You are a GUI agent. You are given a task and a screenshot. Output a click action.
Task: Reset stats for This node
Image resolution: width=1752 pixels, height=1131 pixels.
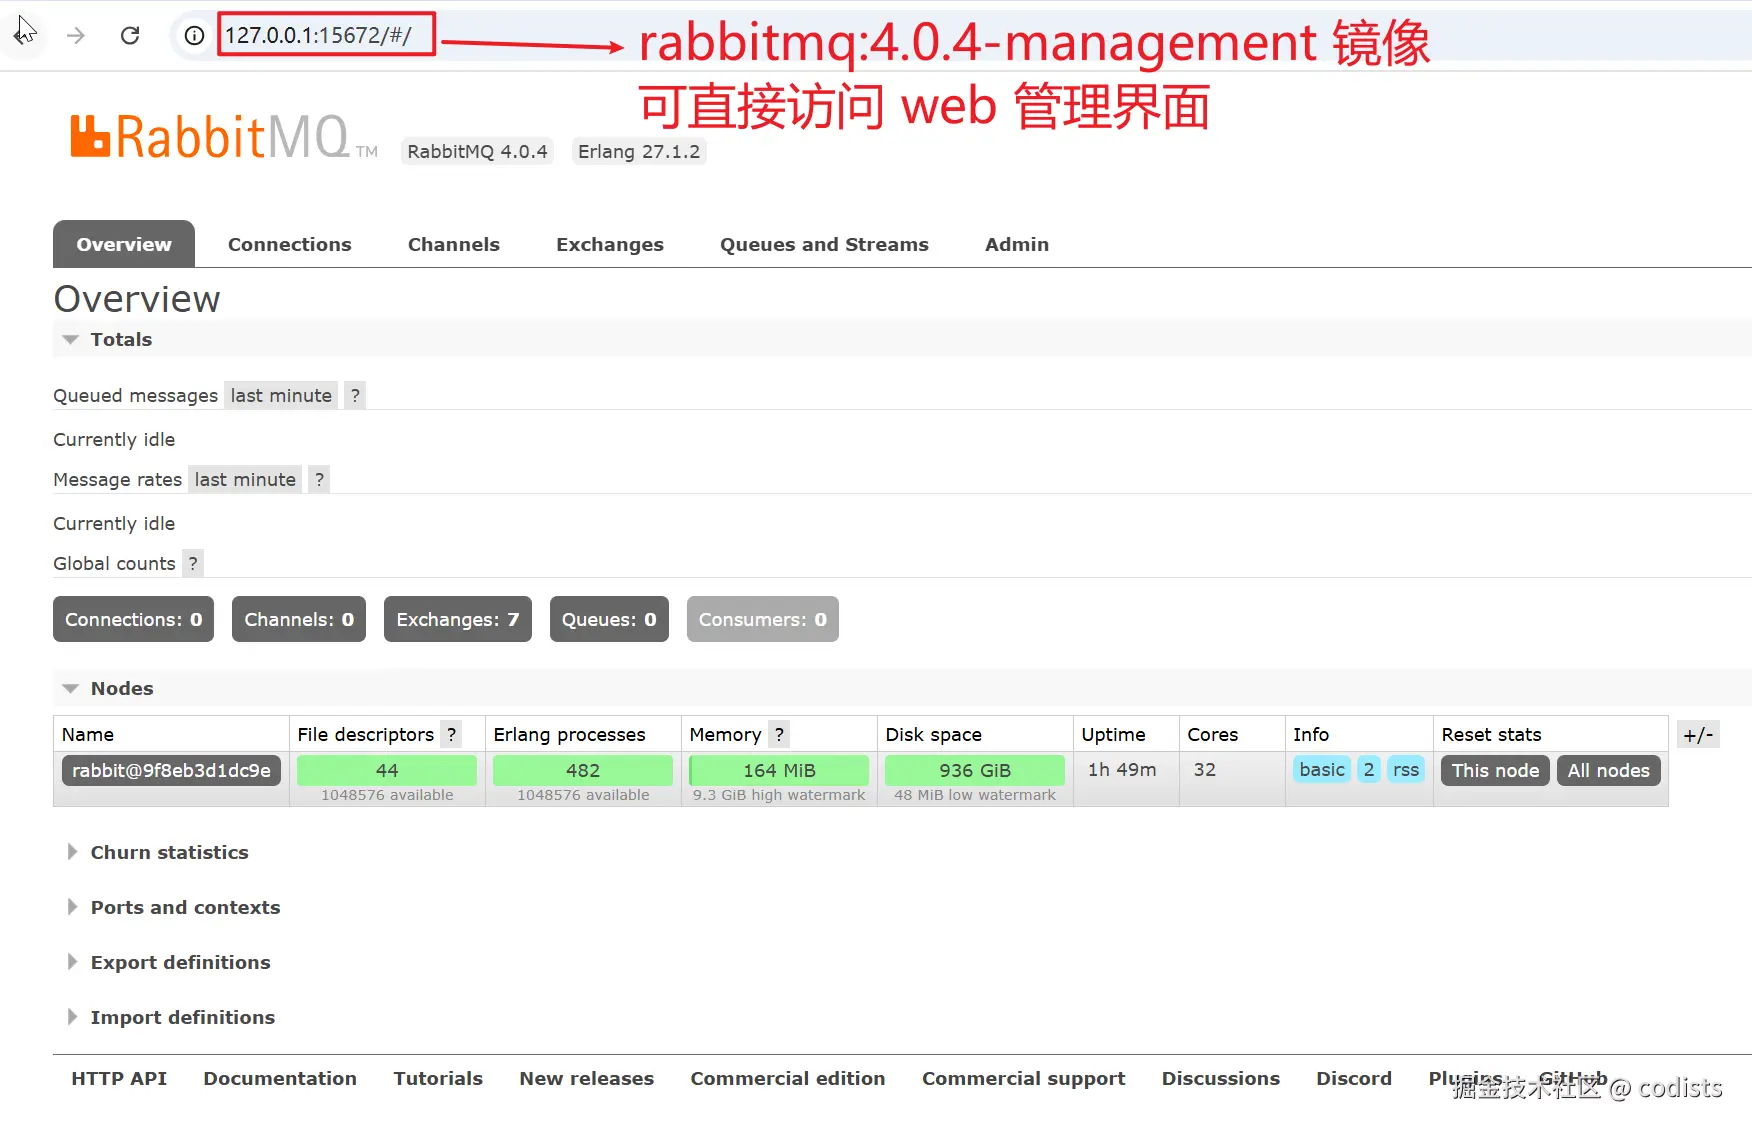click(x=1495, y=771)
